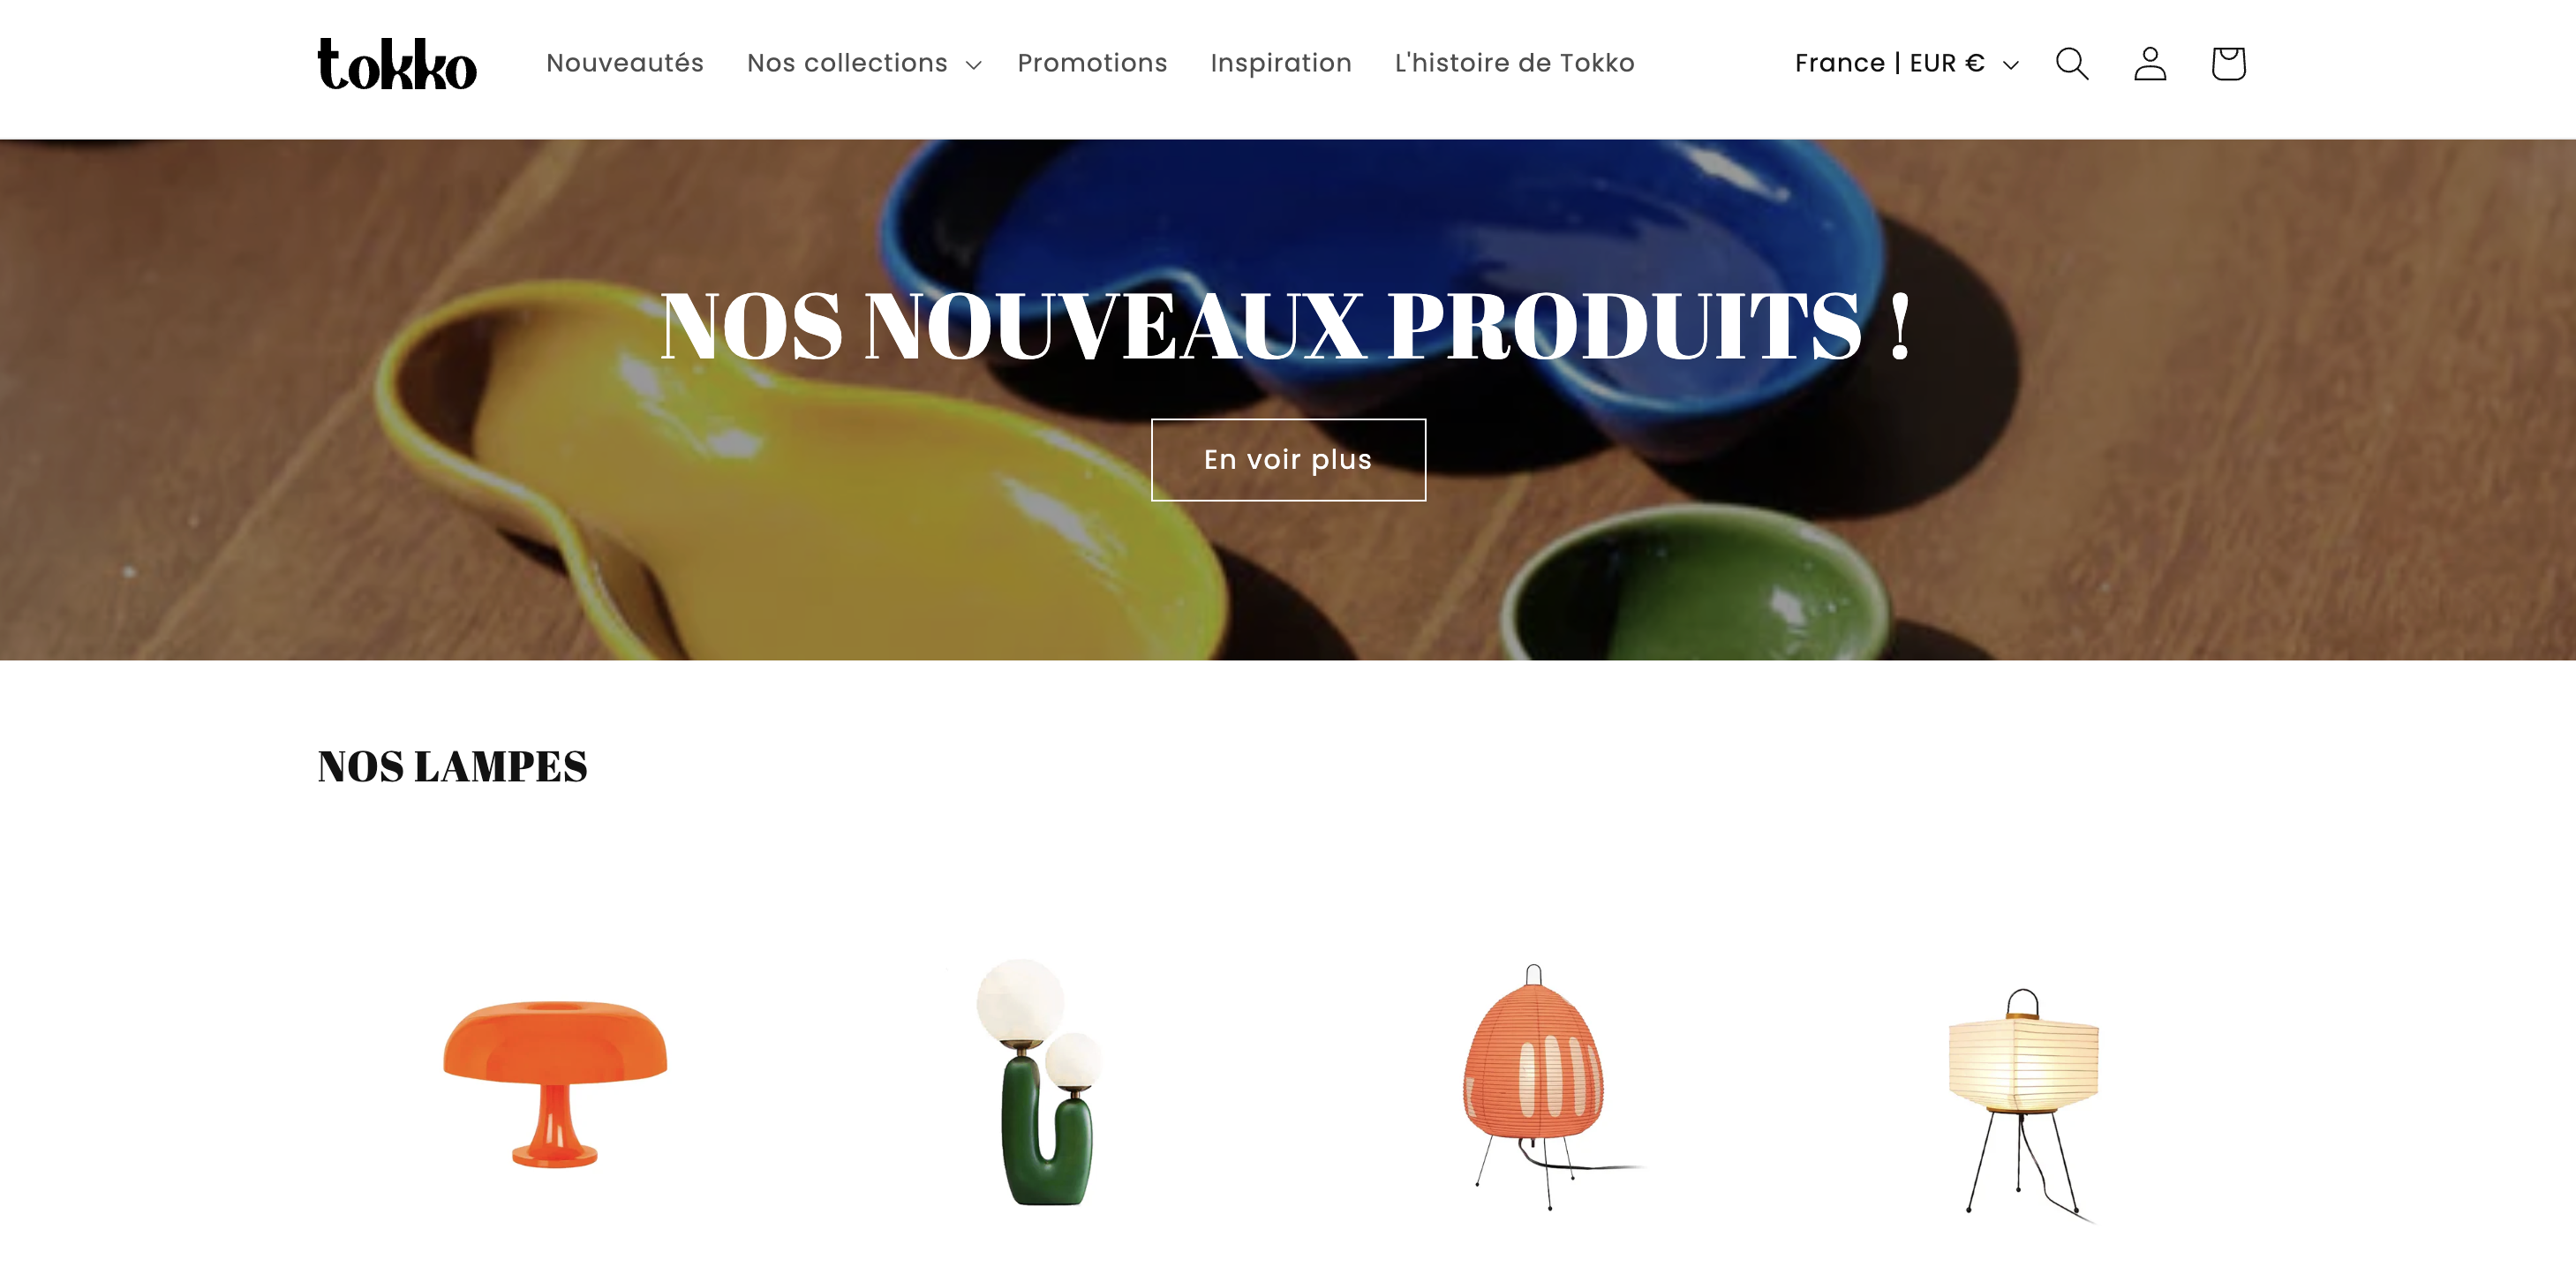
Task: Go to the Nouveautés page
Action: pyautogui.click(x=625, y=63)
